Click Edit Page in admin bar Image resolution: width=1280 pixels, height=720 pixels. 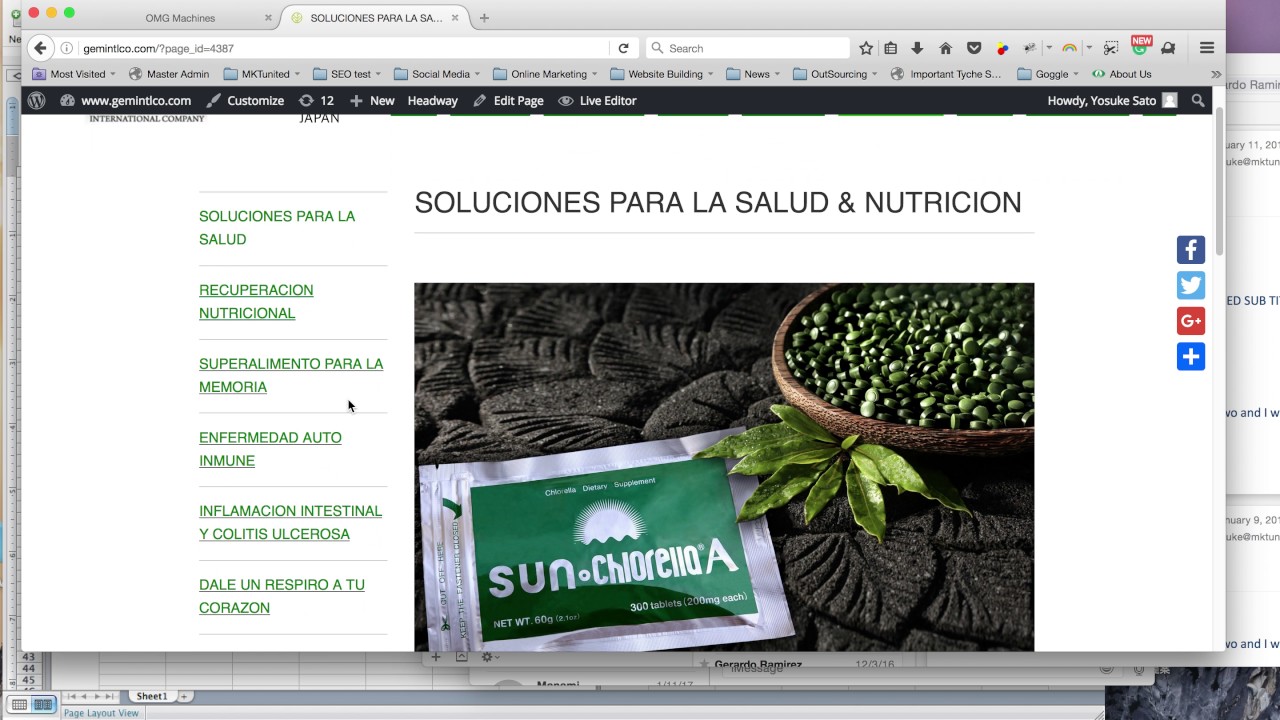tap(508, 101)
